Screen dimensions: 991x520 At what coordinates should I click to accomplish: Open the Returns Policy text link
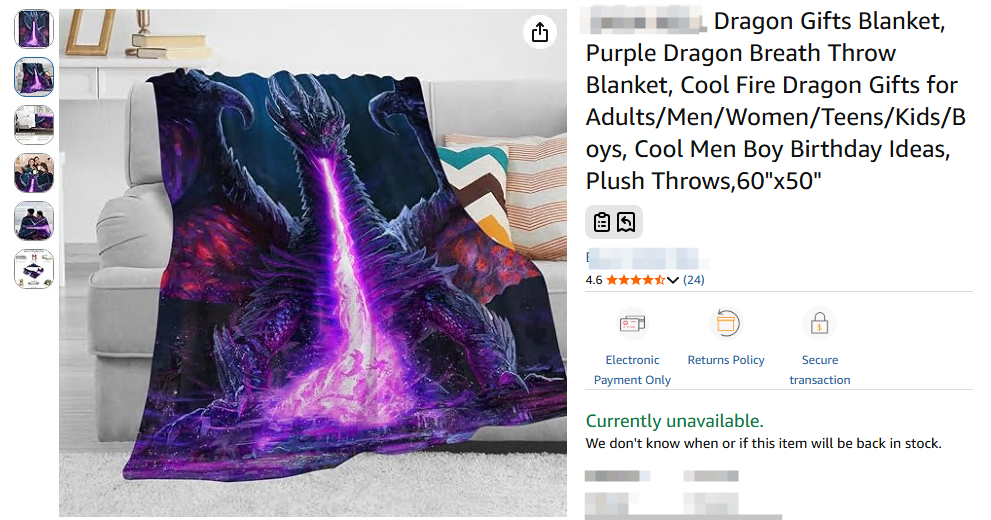click(726, 360)
